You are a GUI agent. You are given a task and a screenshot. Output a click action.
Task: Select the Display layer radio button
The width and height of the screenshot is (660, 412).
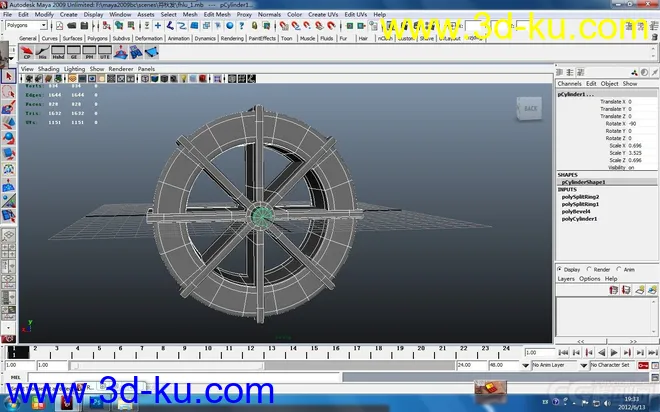tap(560, 269)
